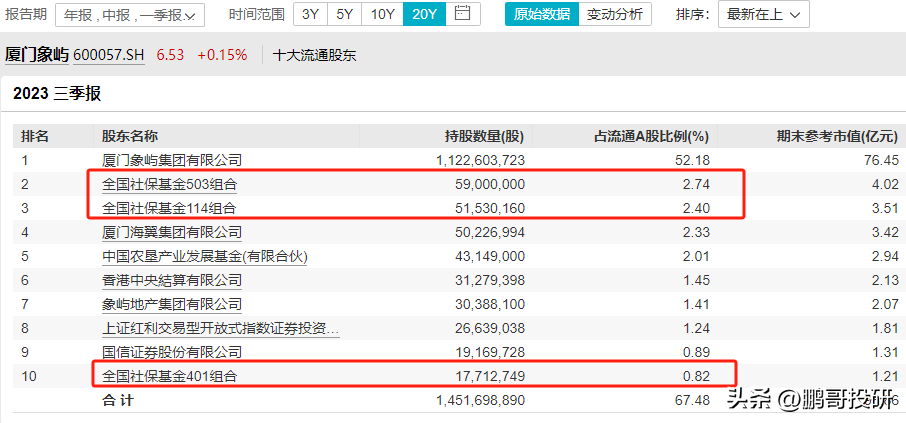Click the 期末参考市值(亿元) column header
This screenshot has height=423, width=906.
(837, 136)
